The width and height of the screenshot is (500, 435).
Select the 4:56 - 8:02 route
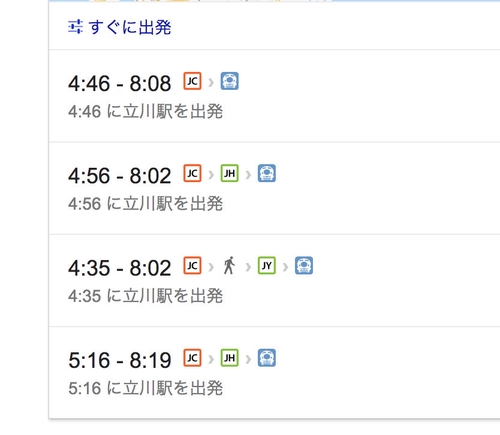tap(274, 188)
